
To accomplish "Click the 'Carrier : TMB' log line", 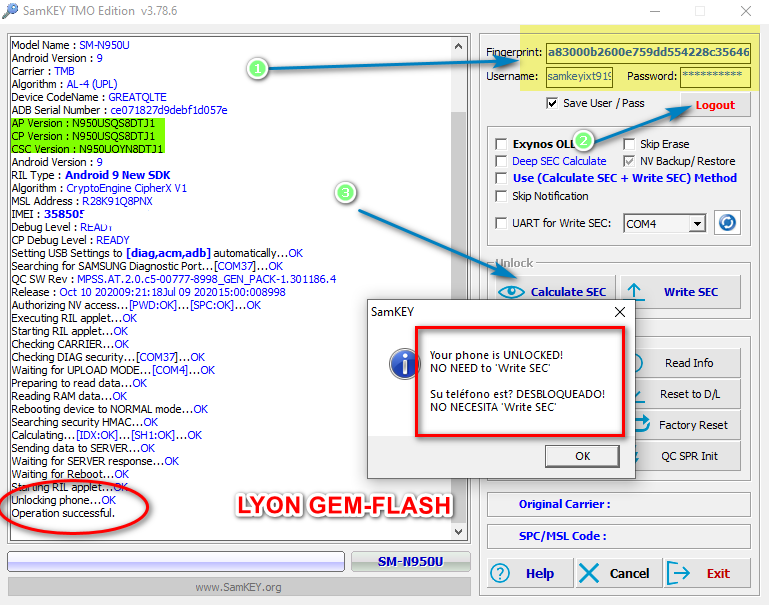I will pyautogui.click(x=43, y=72).
